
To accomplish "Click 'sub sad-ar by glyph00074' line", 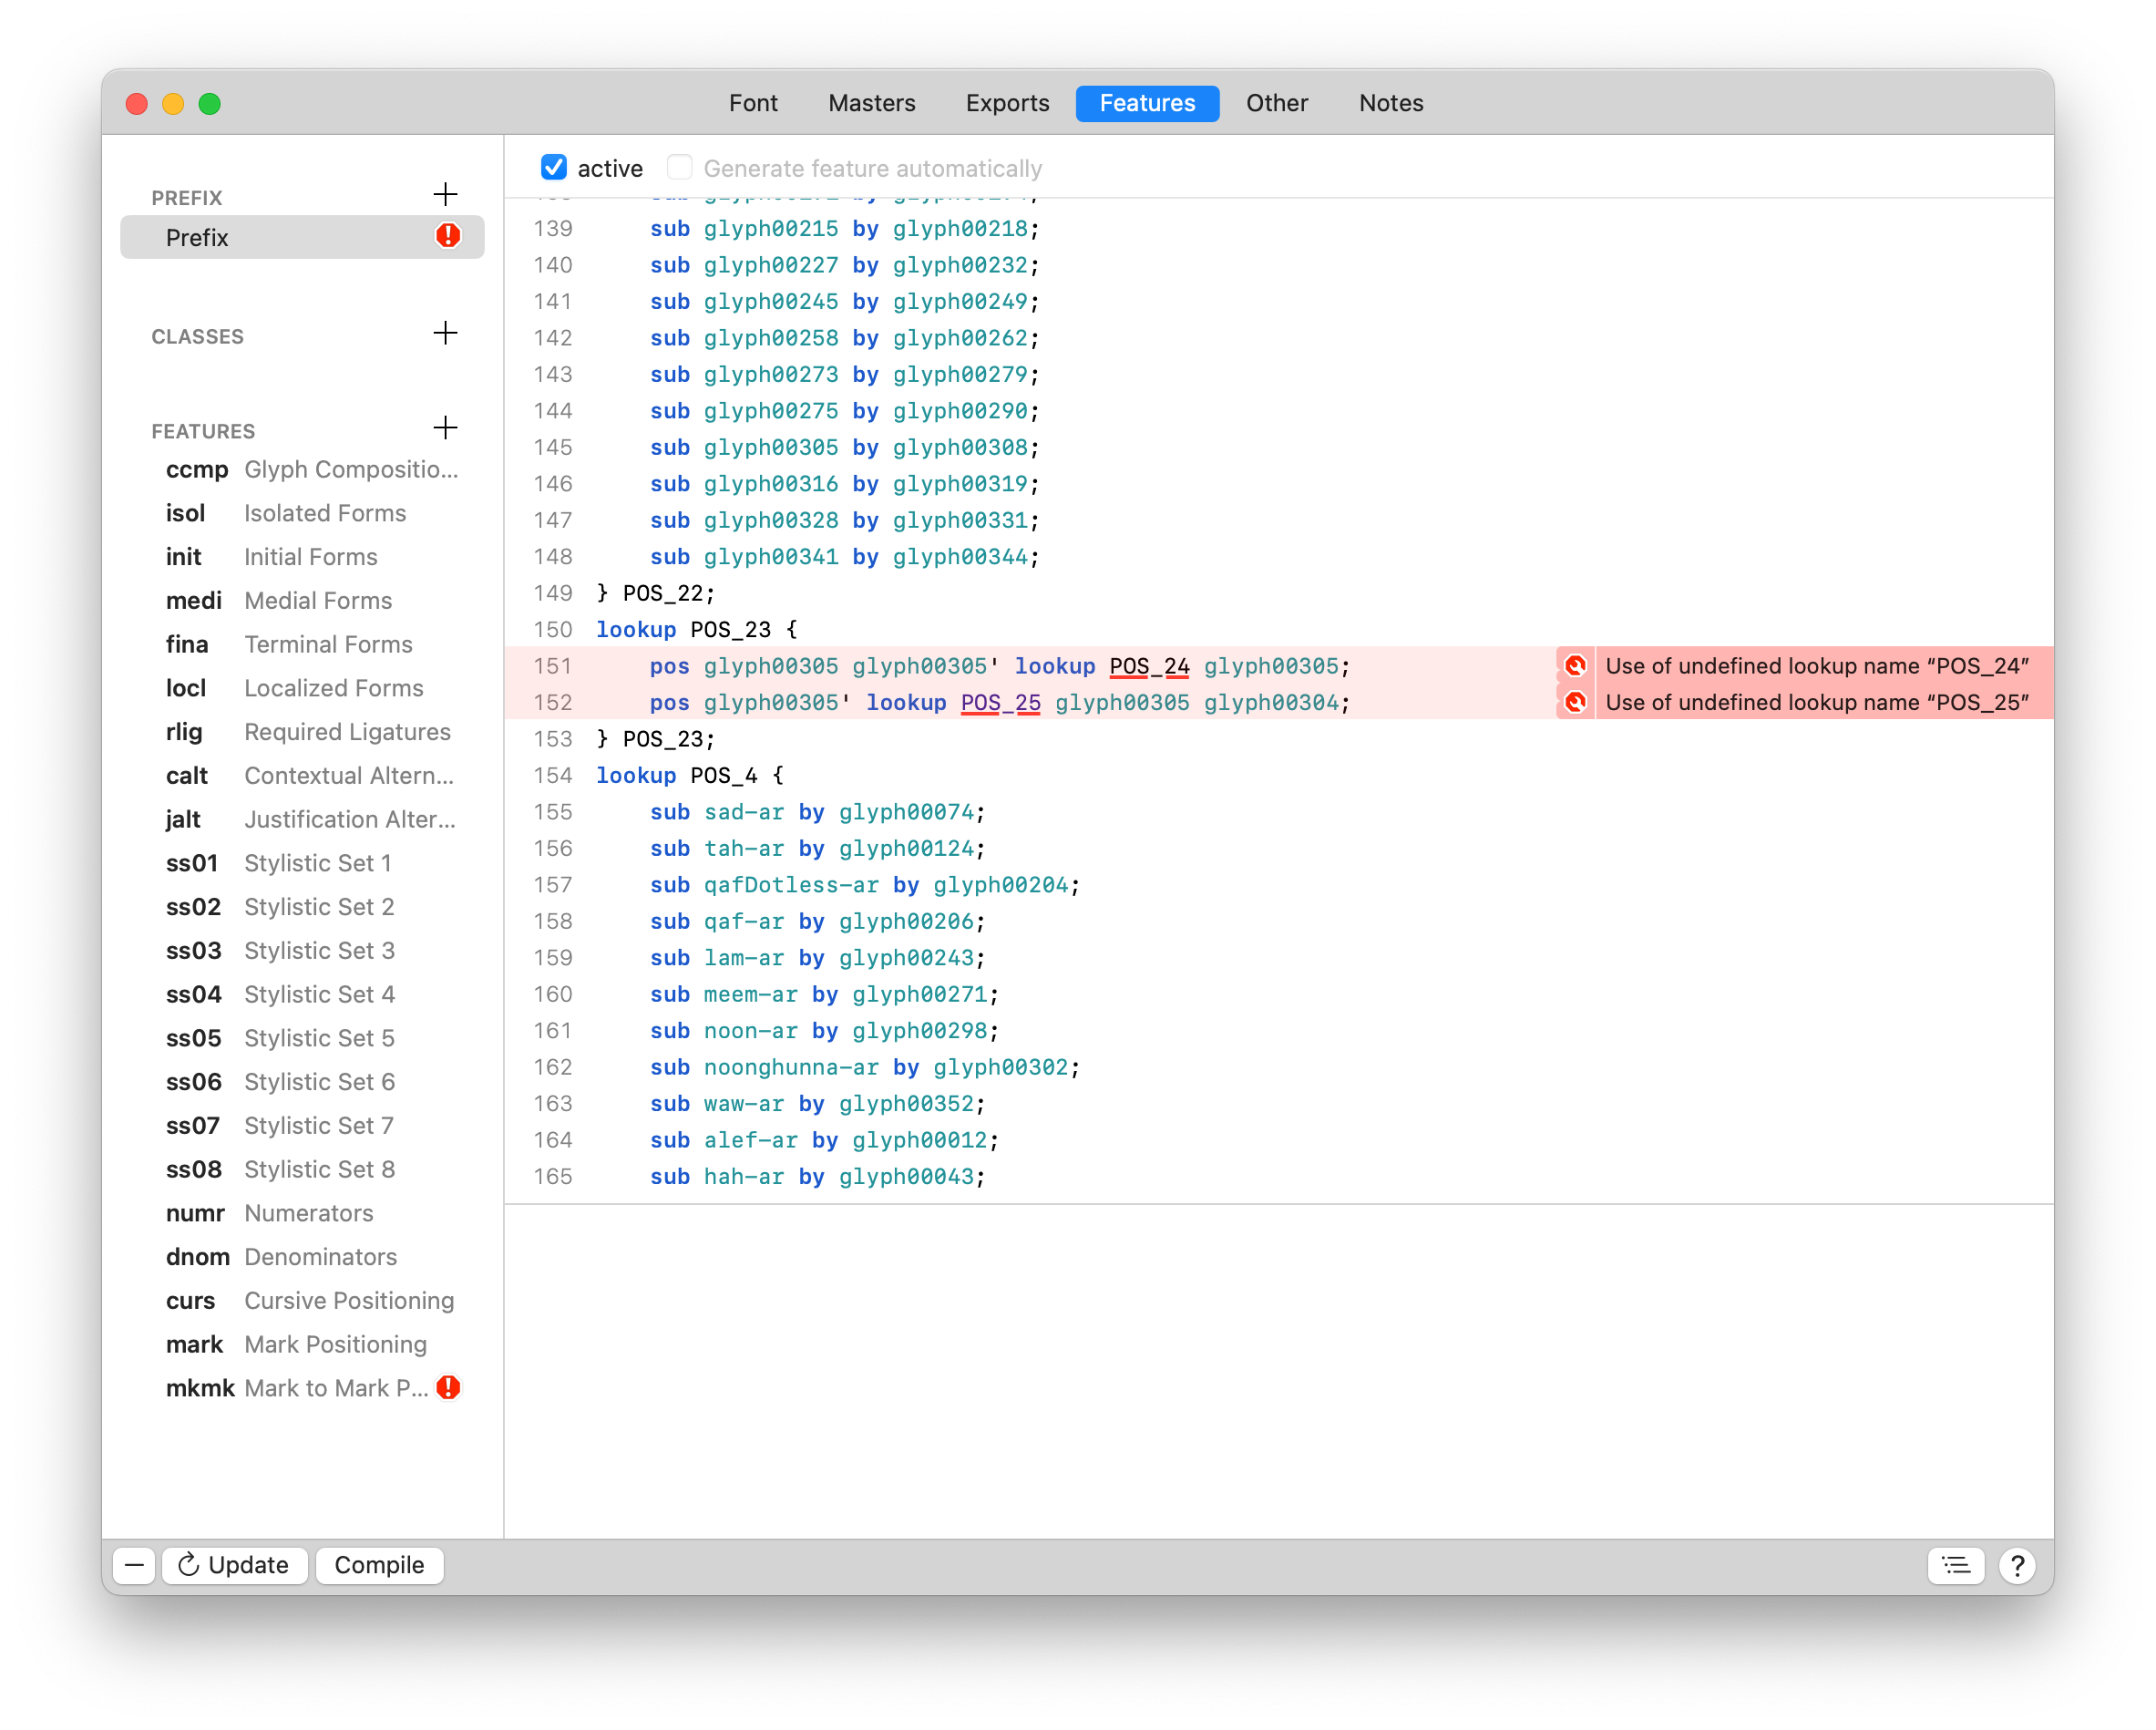I will 817,812.
